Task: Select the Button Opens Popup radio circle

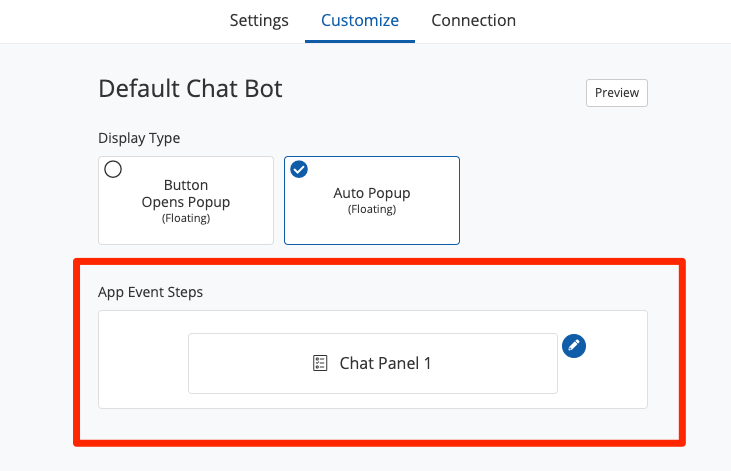Action: (x=113, y=170)
